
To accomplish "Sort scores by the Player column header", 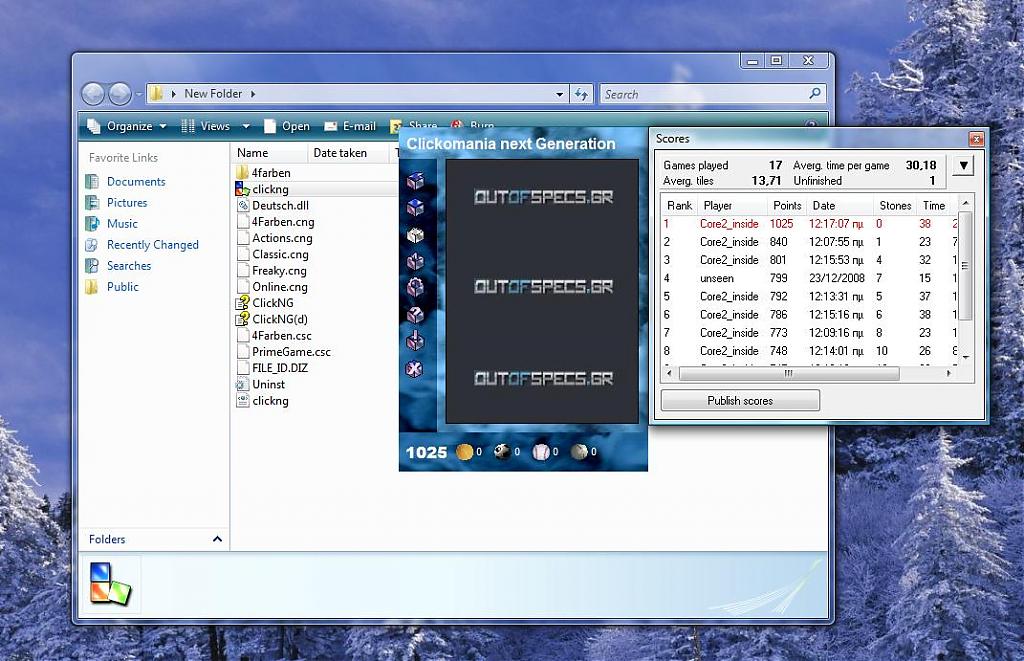I will 731,205.
